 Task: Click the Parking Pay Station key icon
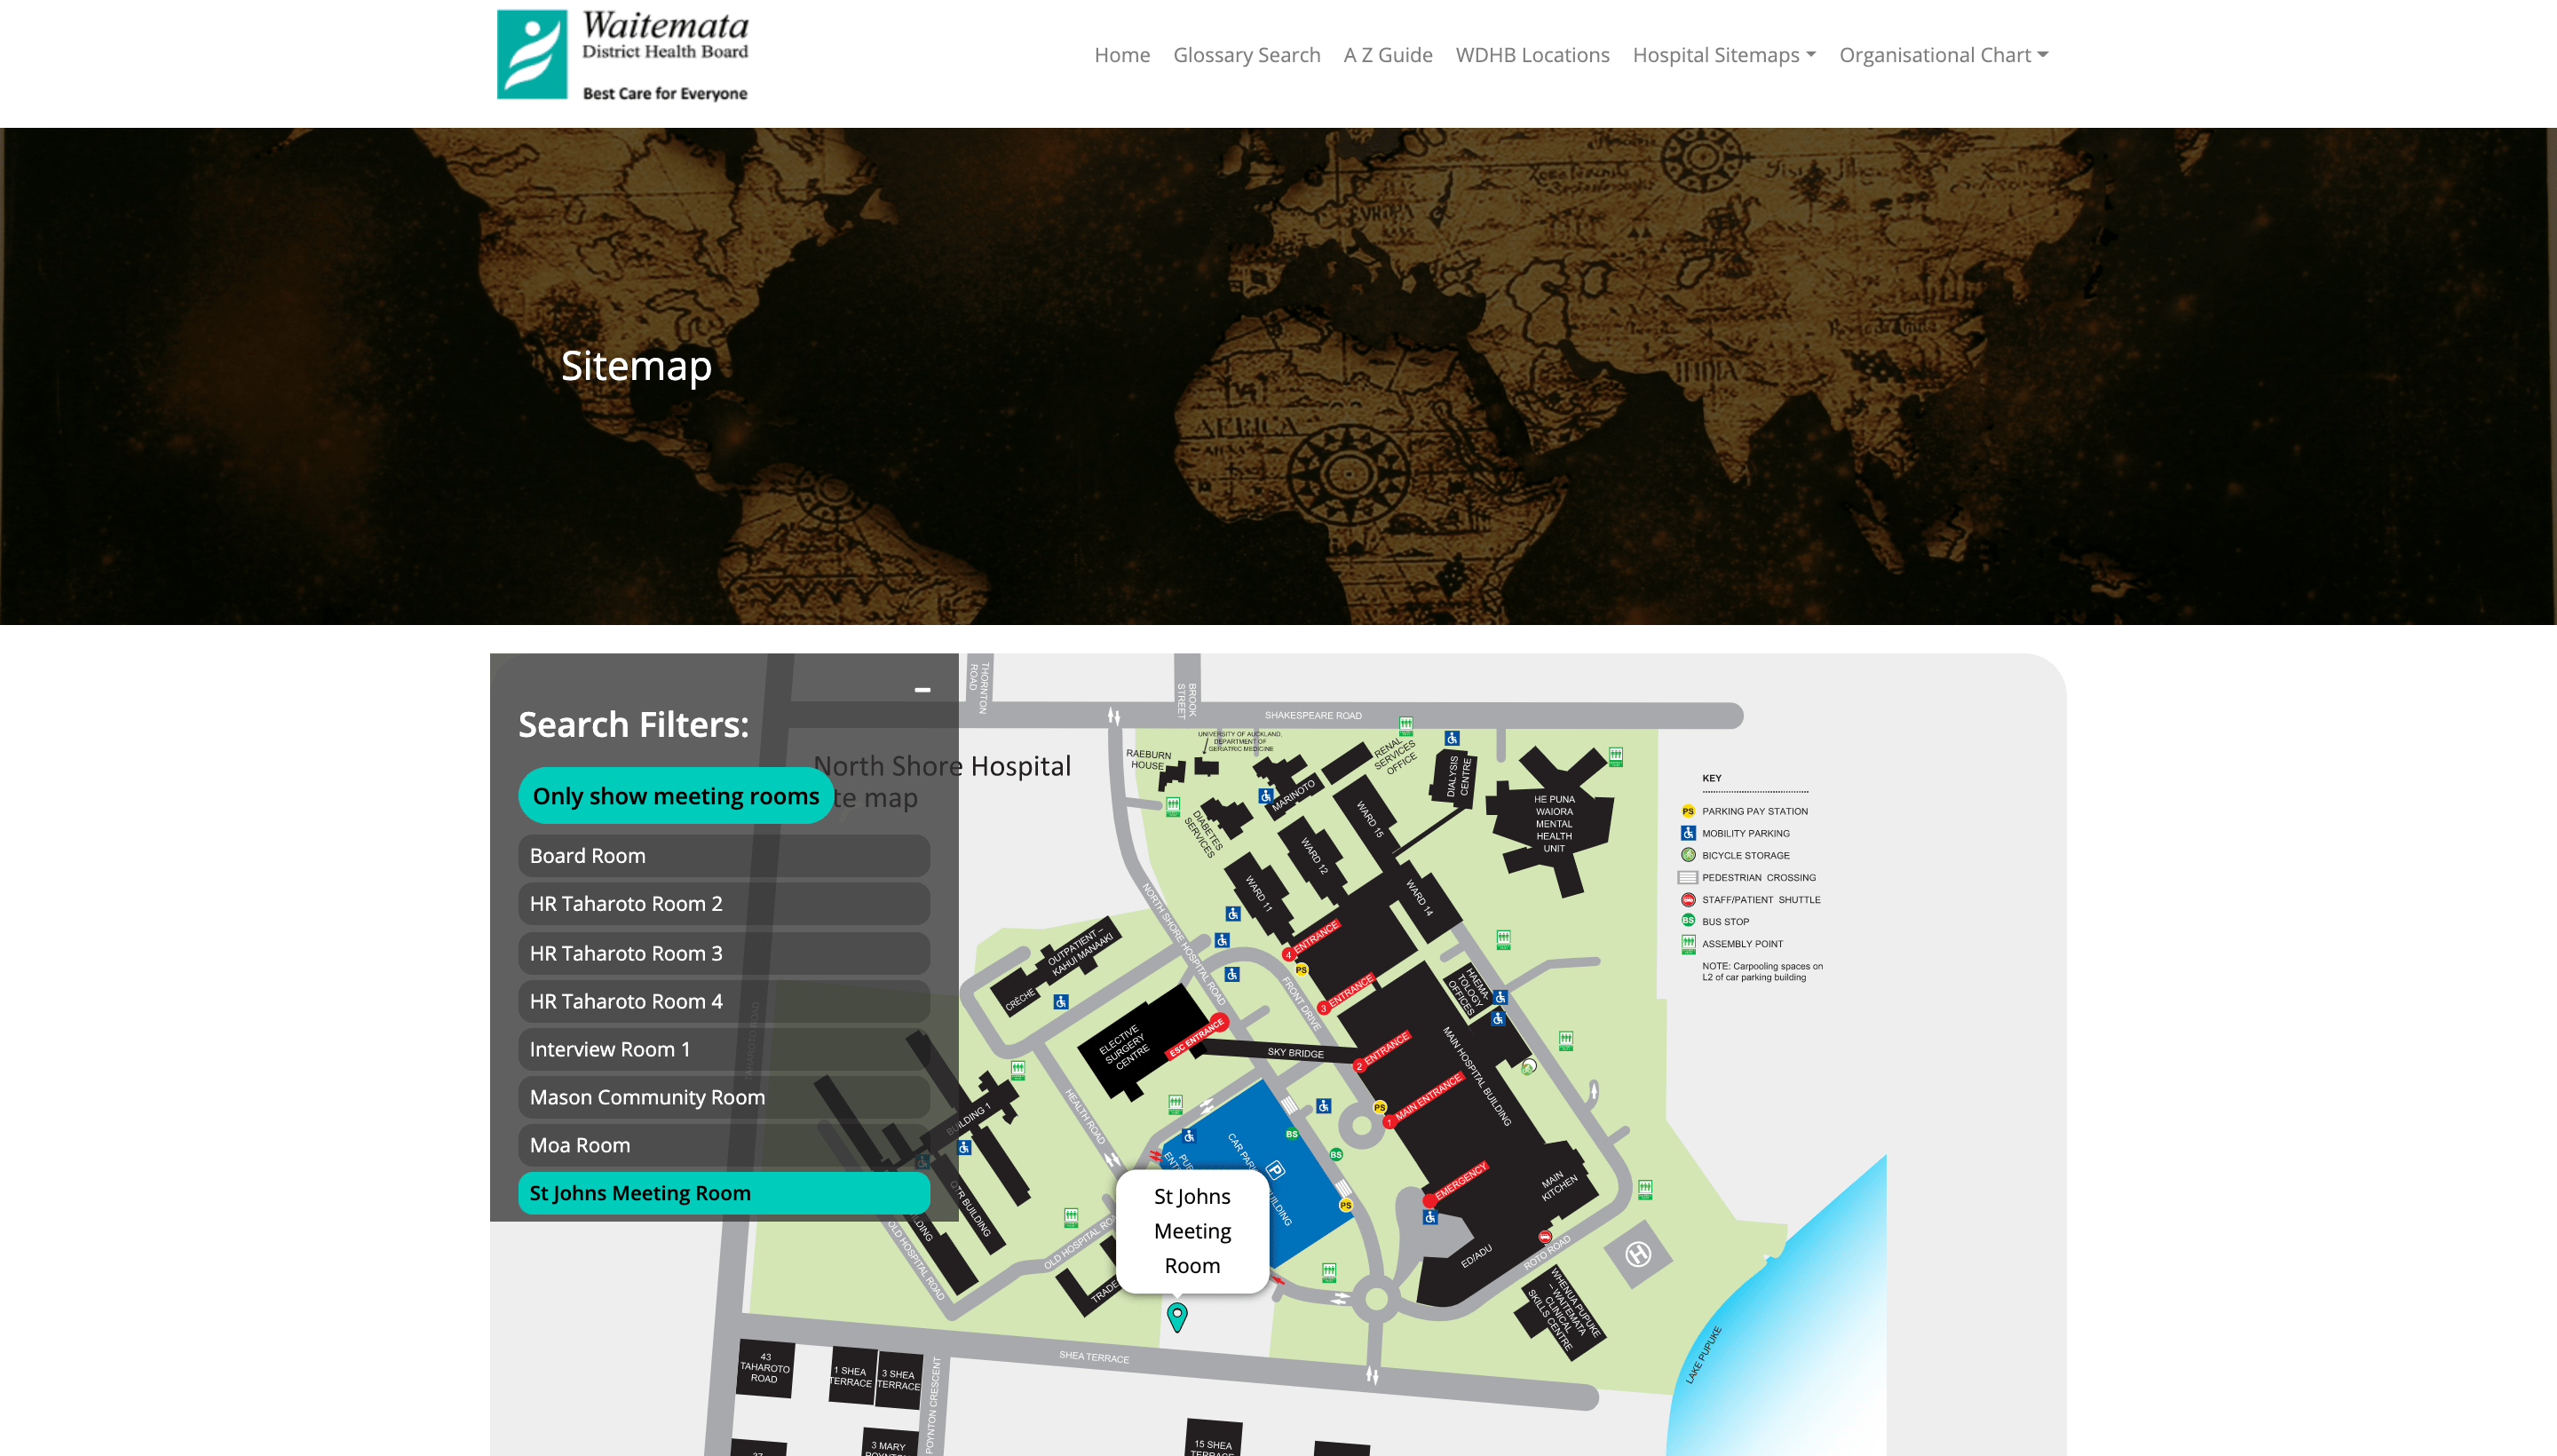click(x=1688, y=811)
